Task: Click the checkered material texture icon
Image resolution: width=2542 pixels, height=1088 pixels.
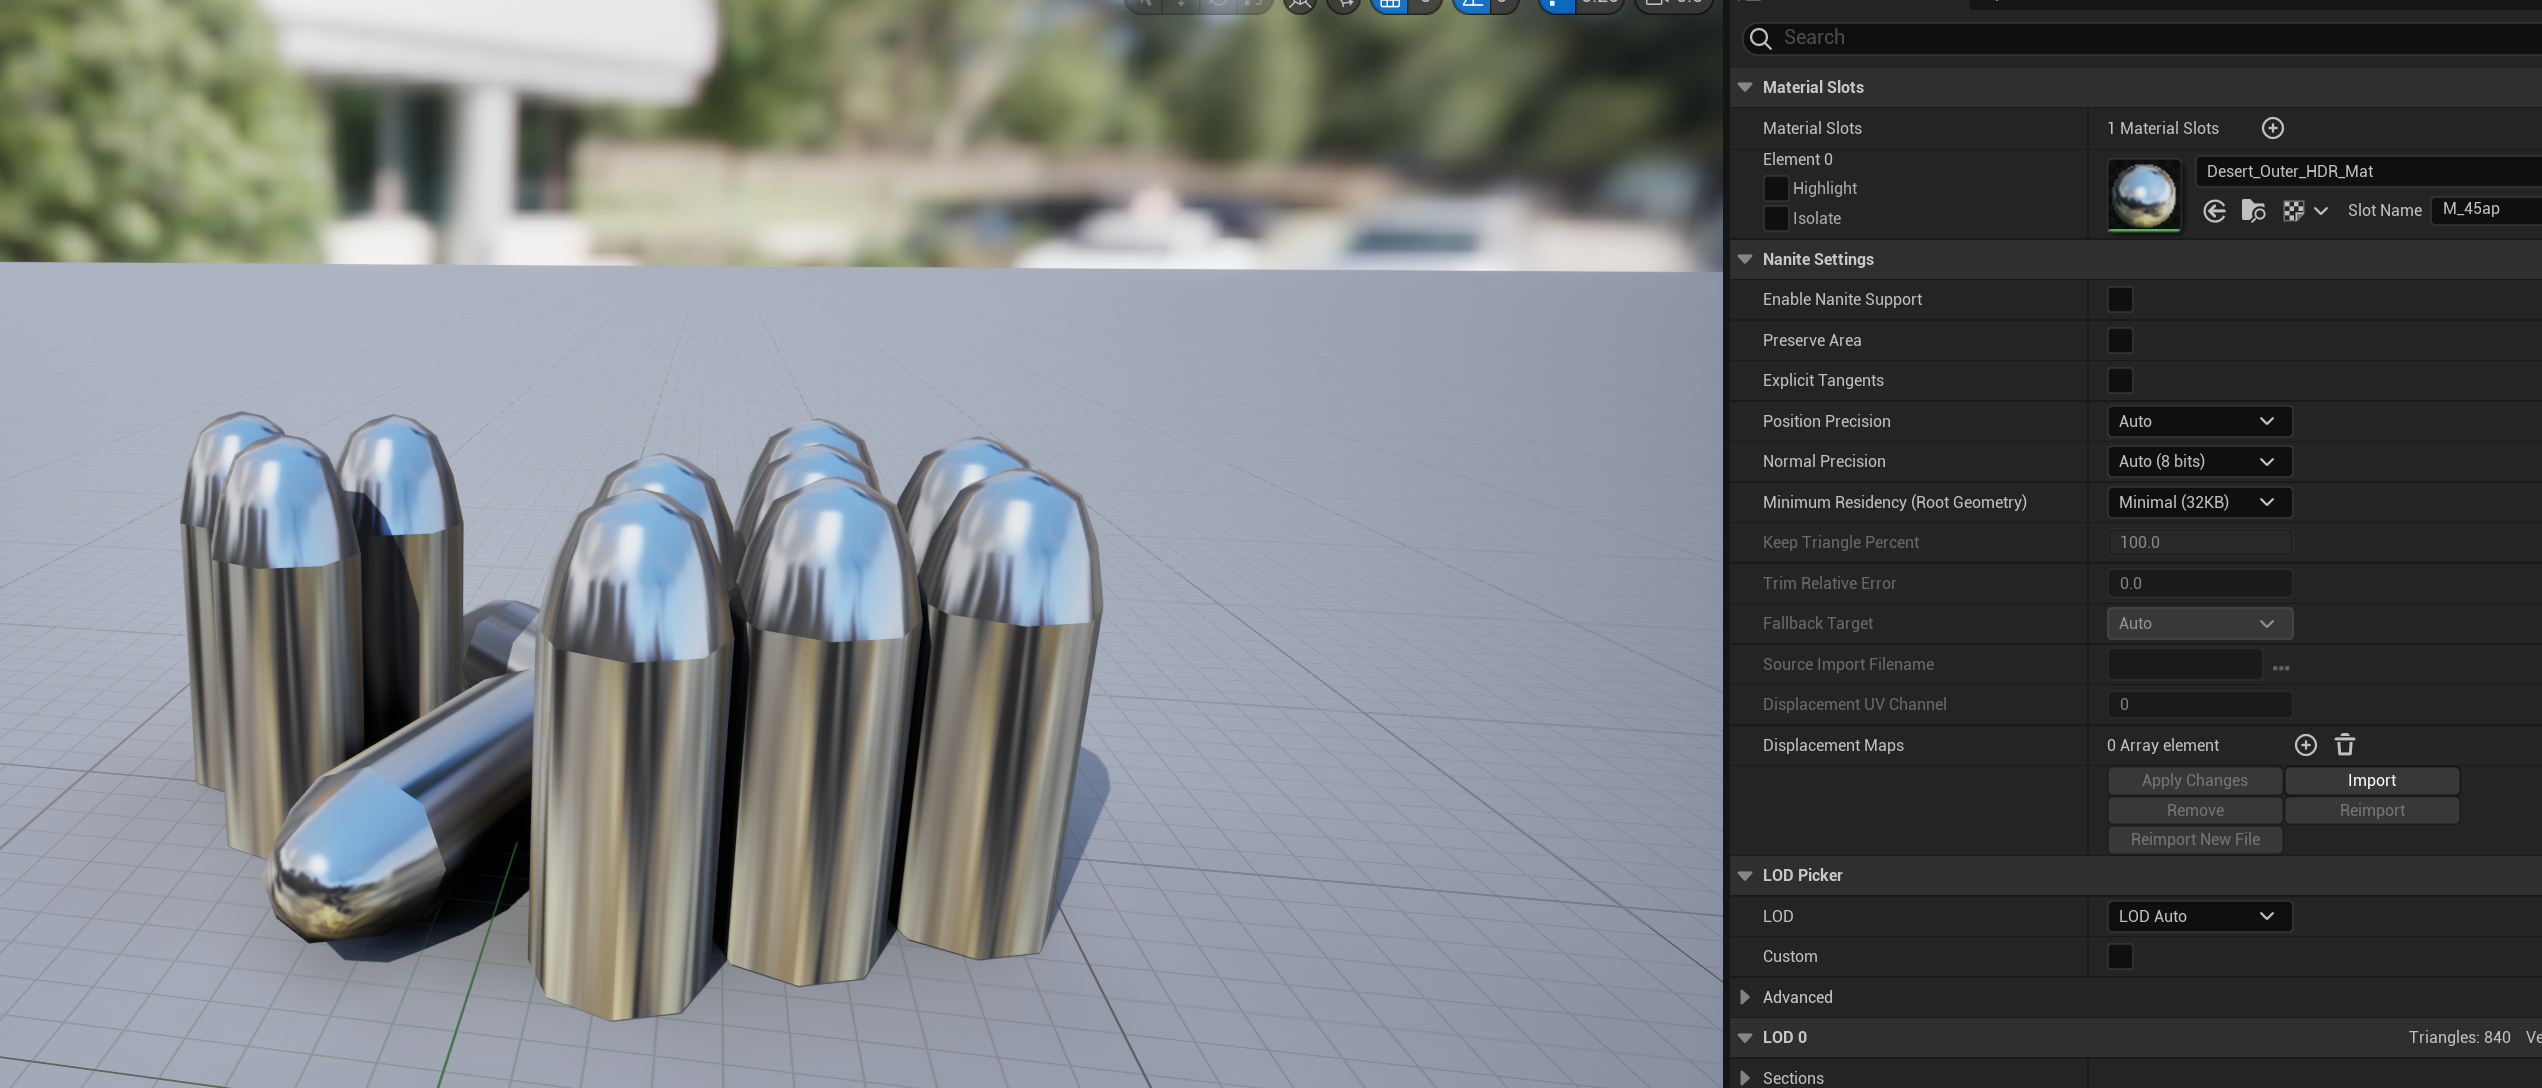Action: coord(2293,211)
